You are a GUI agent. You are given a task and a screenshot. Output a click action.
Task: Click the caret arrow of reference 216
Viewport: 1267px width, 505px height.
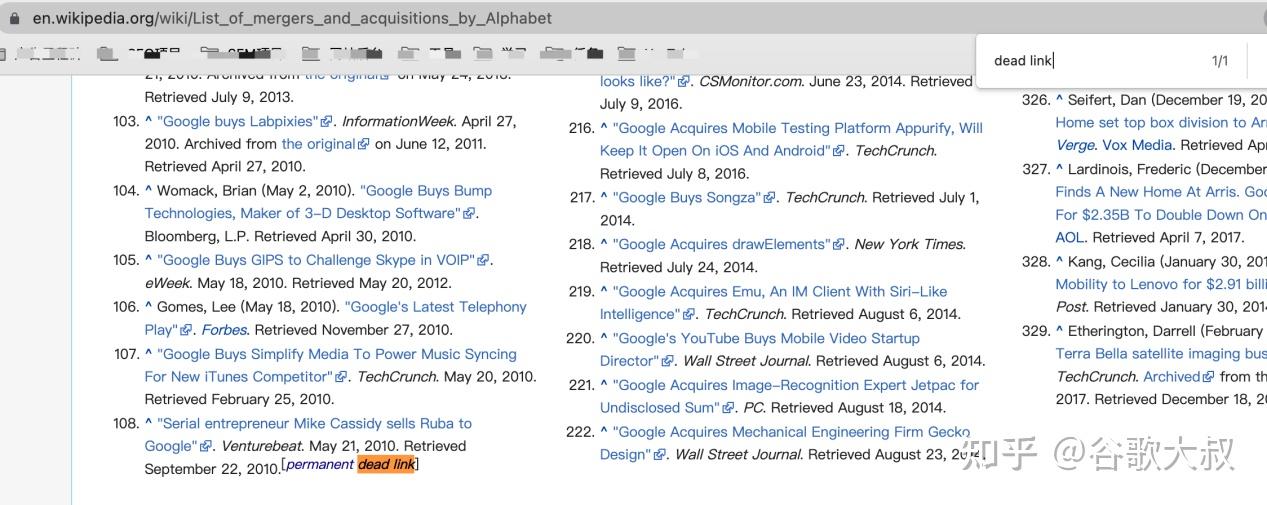point(604,128)
